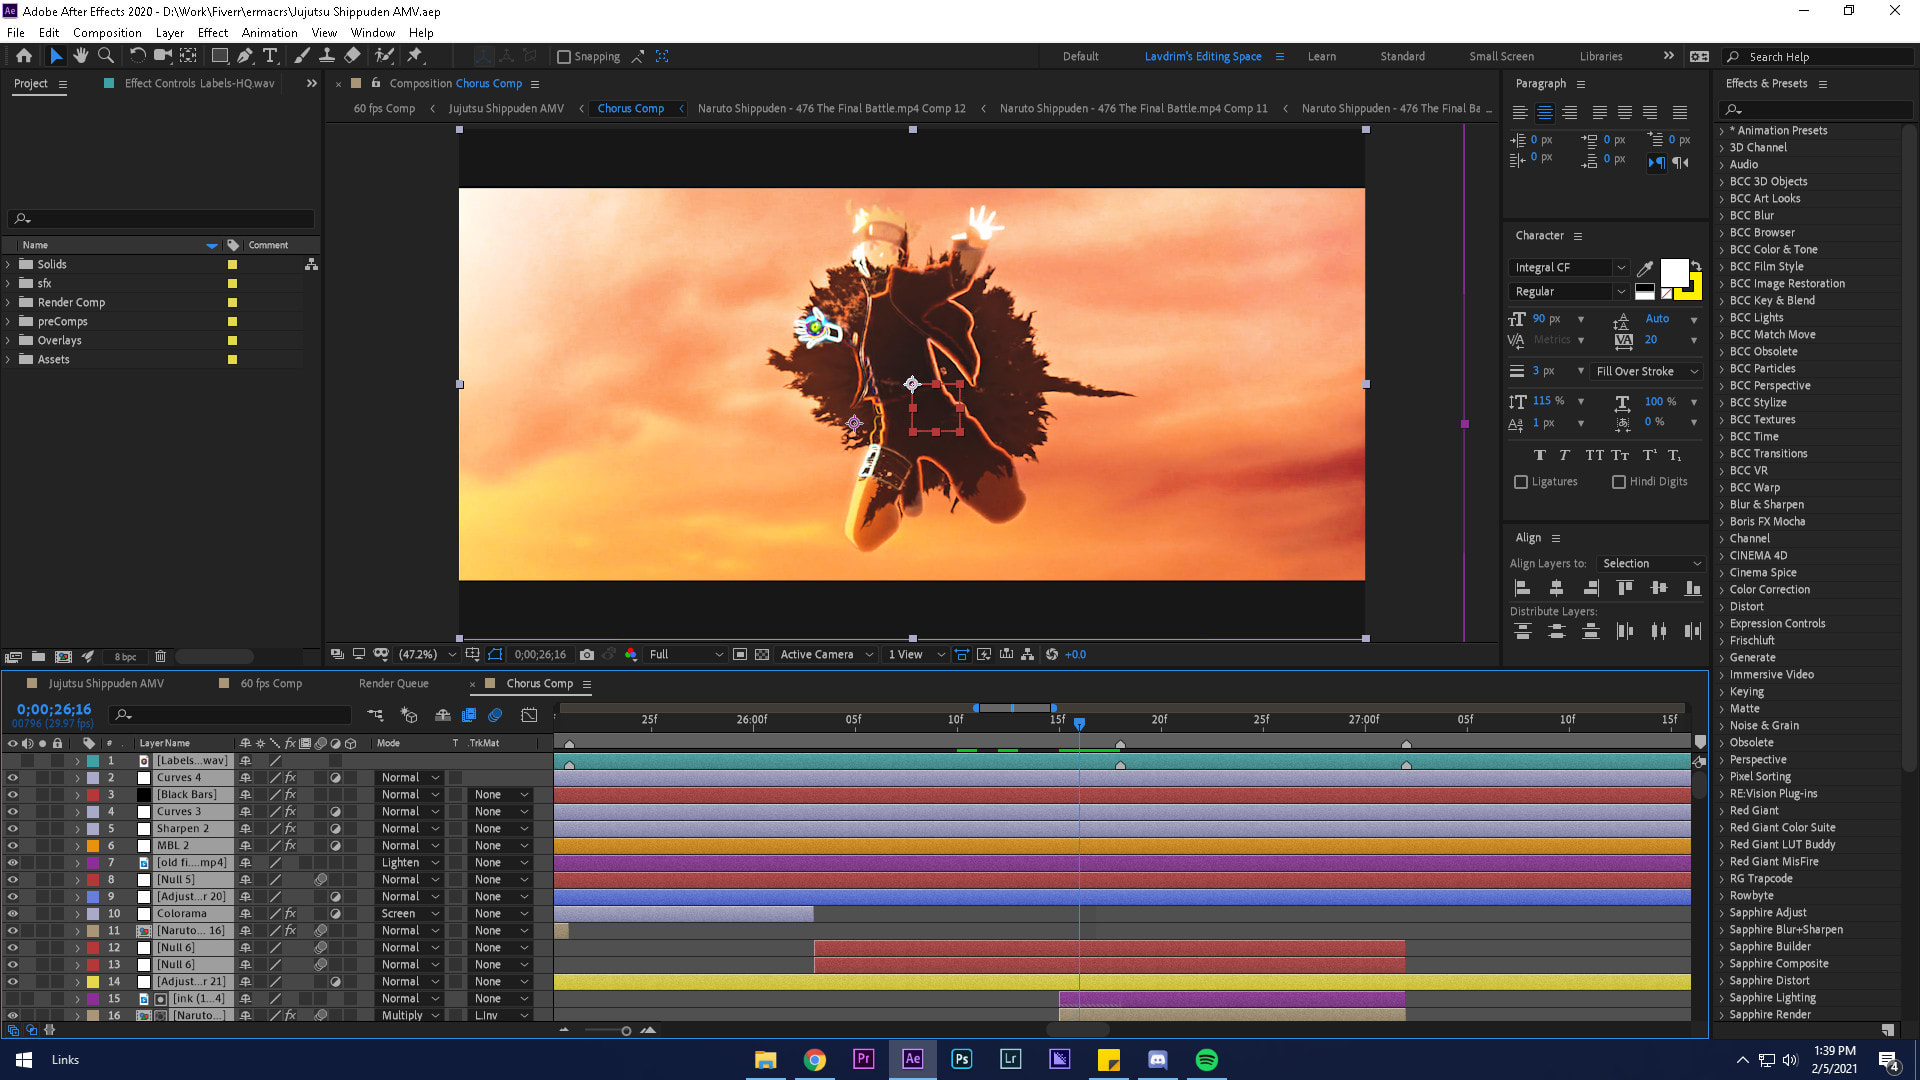
Task: Select the Brush tool
Action: (x=302, y=56)
